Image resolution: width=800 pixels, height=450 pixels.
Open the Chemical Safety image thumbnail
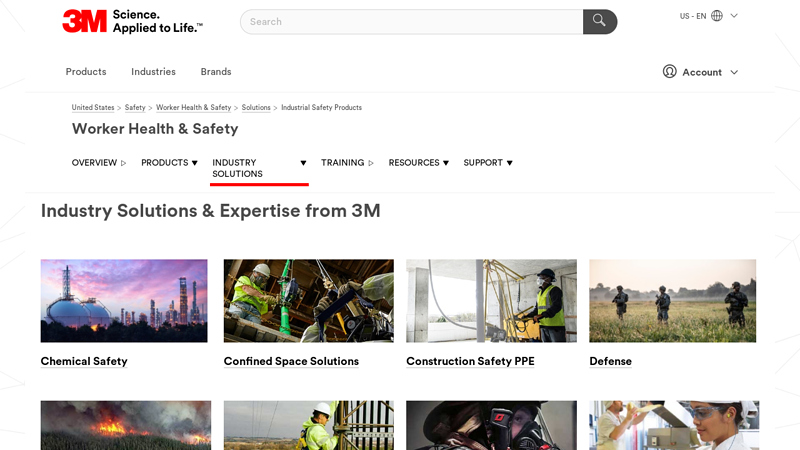pos(124,301)
